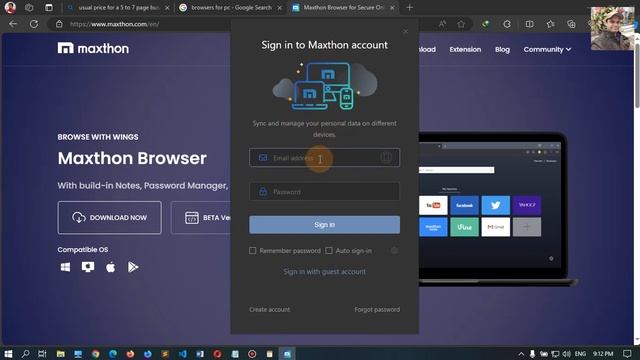Click Sign in with guest account link
The image size is (640, 360).
click(324, 272)
